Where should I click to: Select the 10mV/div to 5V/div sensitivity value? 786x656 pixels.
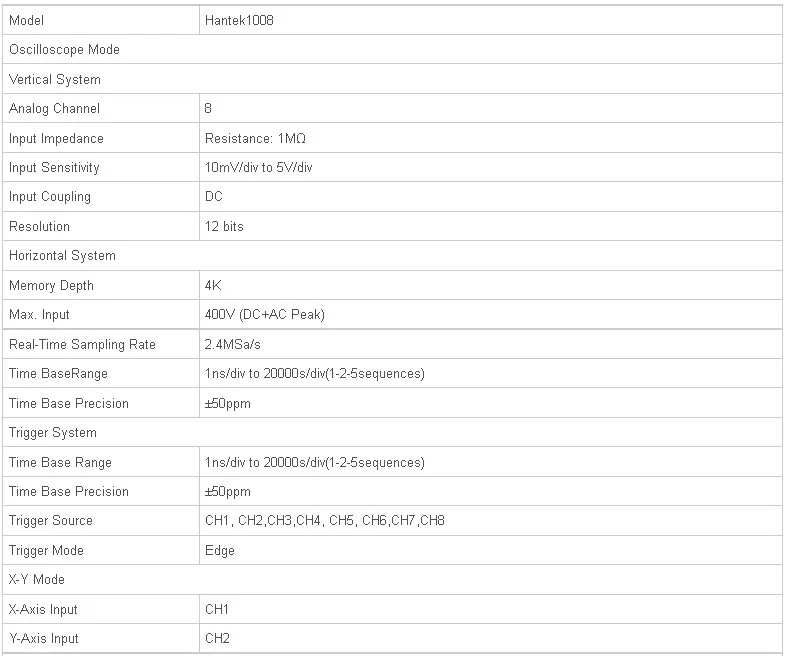[259, 167]
